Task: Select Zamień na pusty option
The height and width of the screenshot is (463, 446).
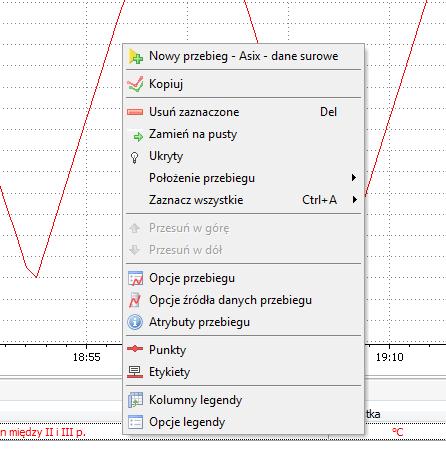Action: pos(243,134)
